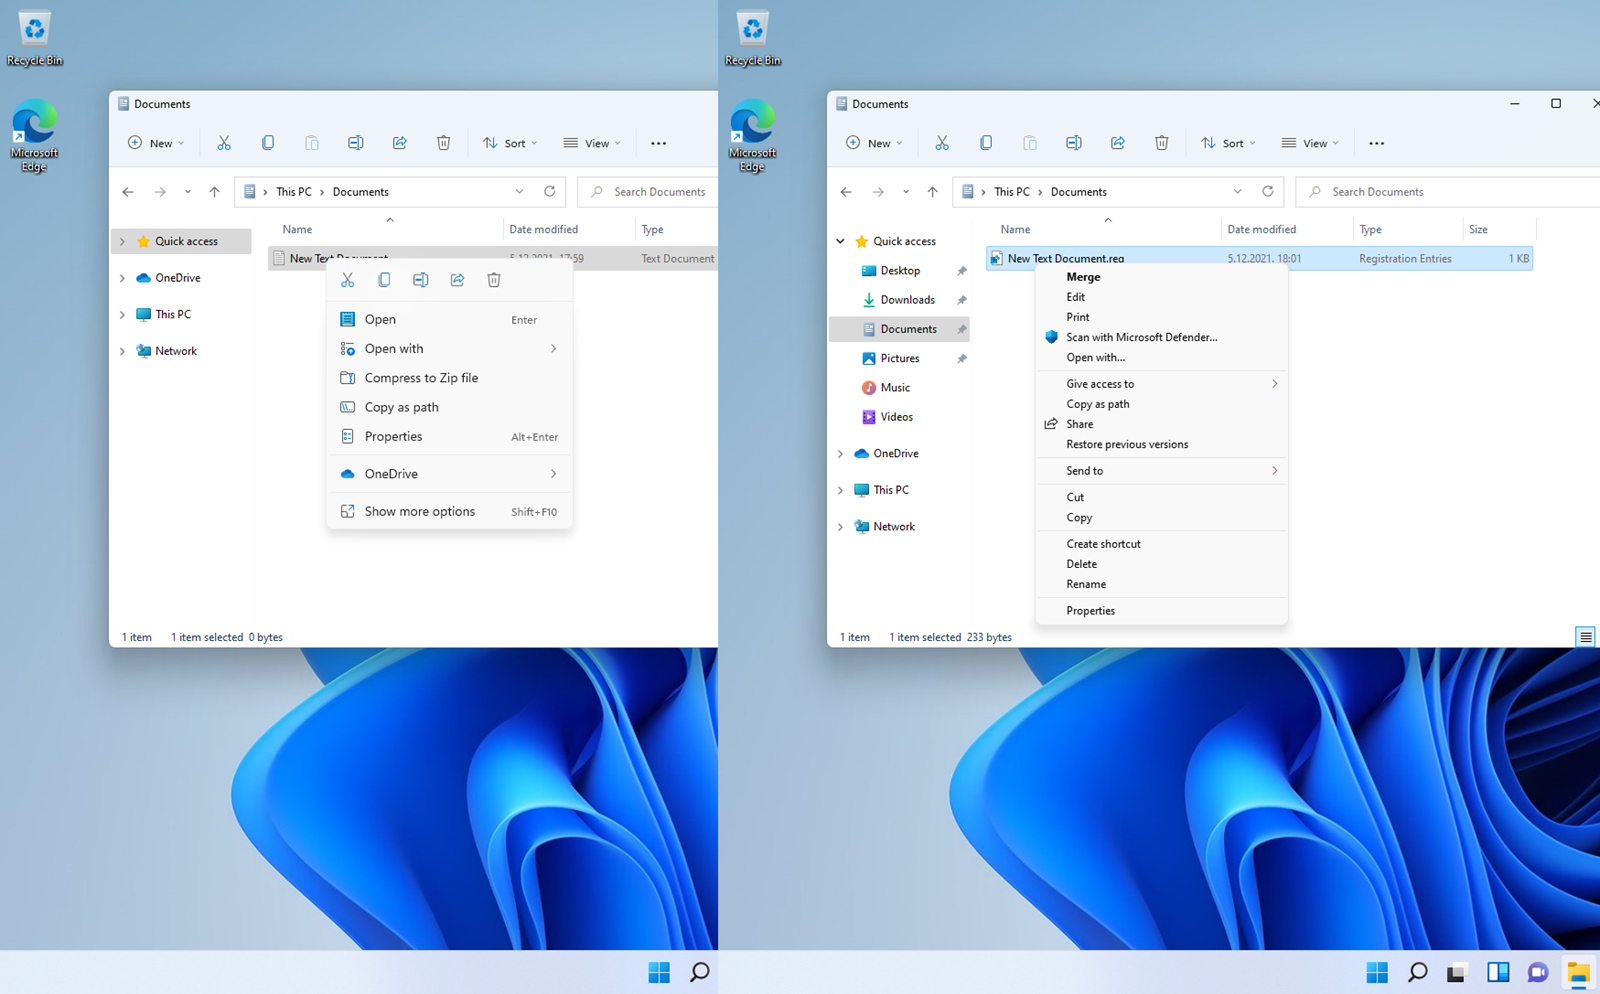Choose Send to in classic menu

click(x=1161, y=471)
